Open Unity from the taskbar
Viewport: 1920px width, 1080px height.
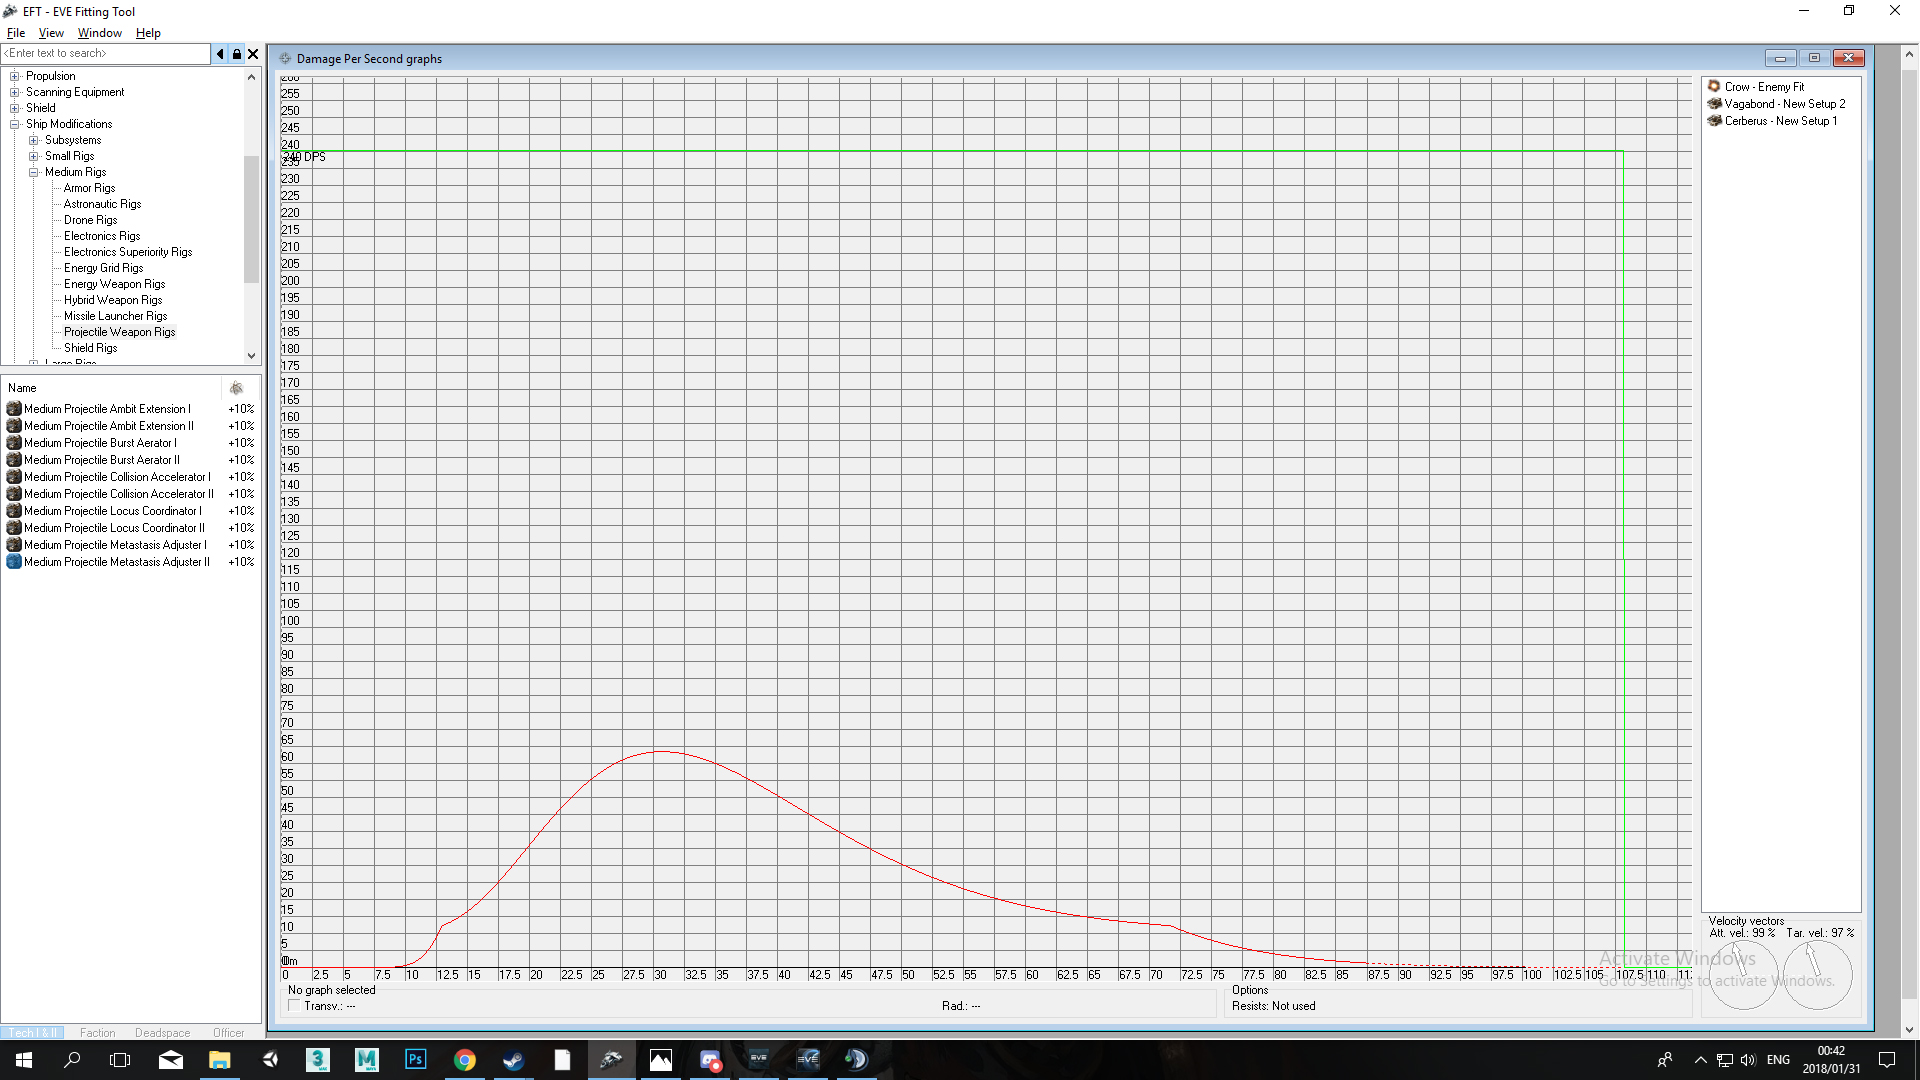pyautogui.click(x=270, y=1060)
